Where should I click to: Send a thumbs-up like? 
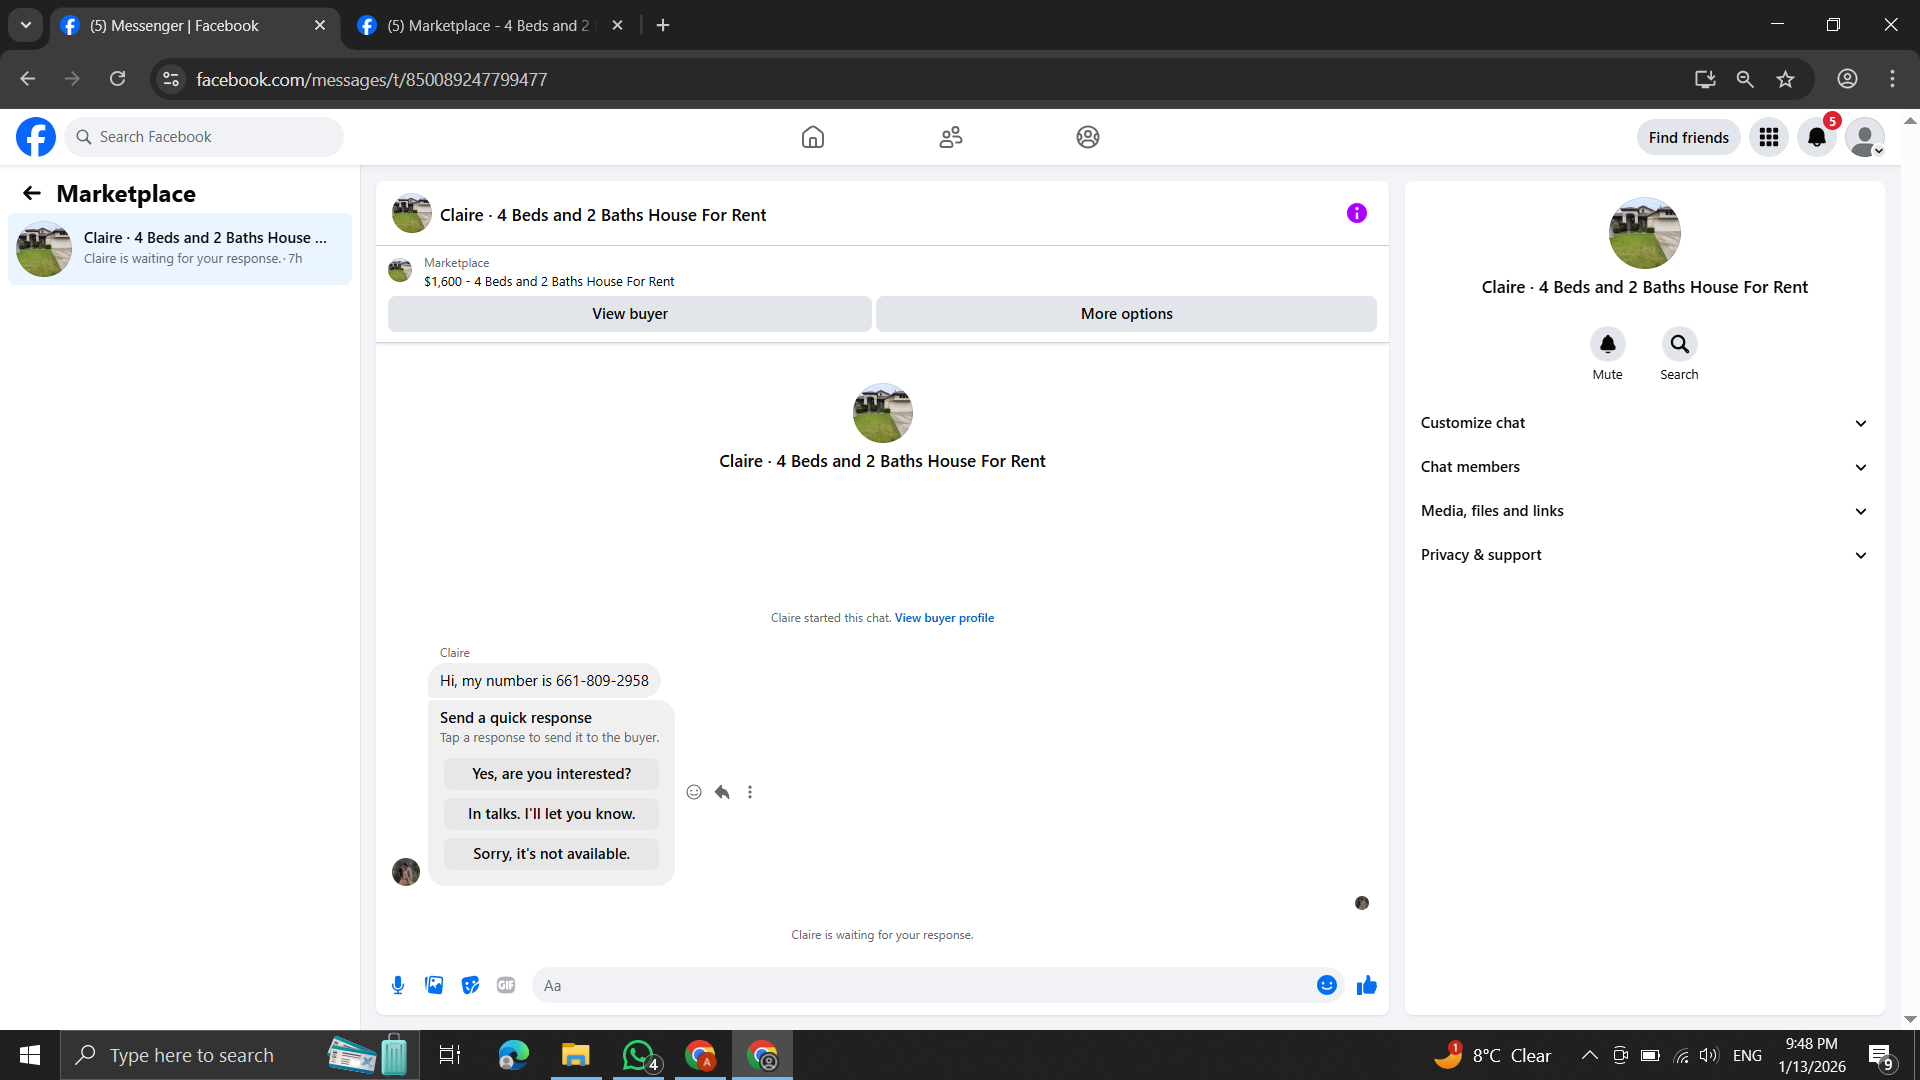coord(1366,985)
